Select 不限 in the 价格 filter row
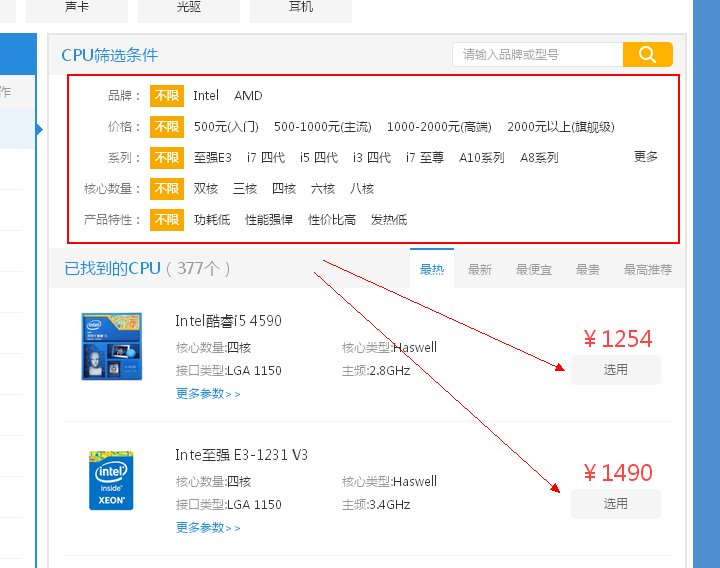 pyautogui.click(x=167, y=127)
